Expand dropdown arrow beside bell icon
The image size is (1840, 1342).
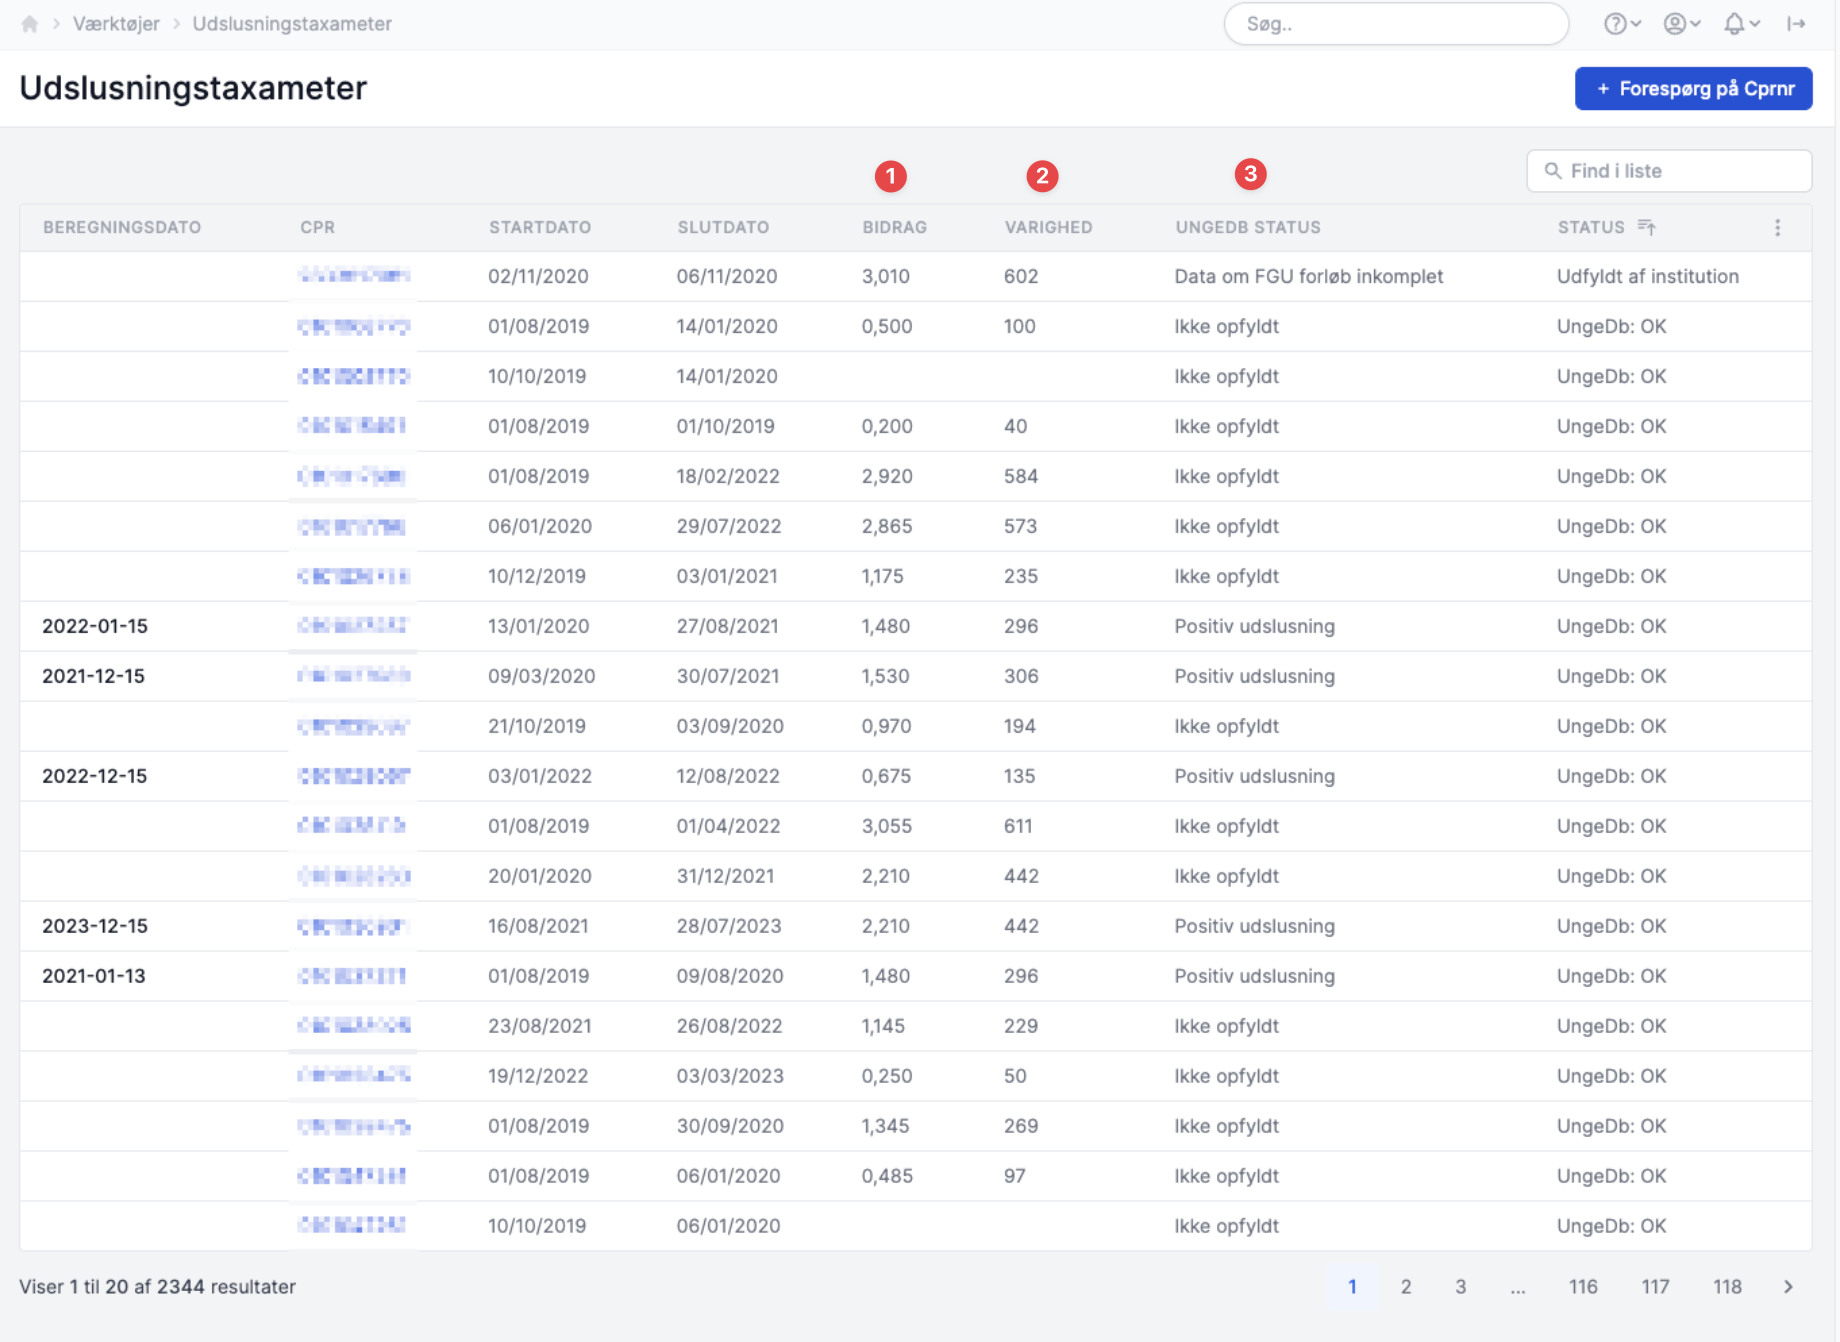[x=1754, y=24]
